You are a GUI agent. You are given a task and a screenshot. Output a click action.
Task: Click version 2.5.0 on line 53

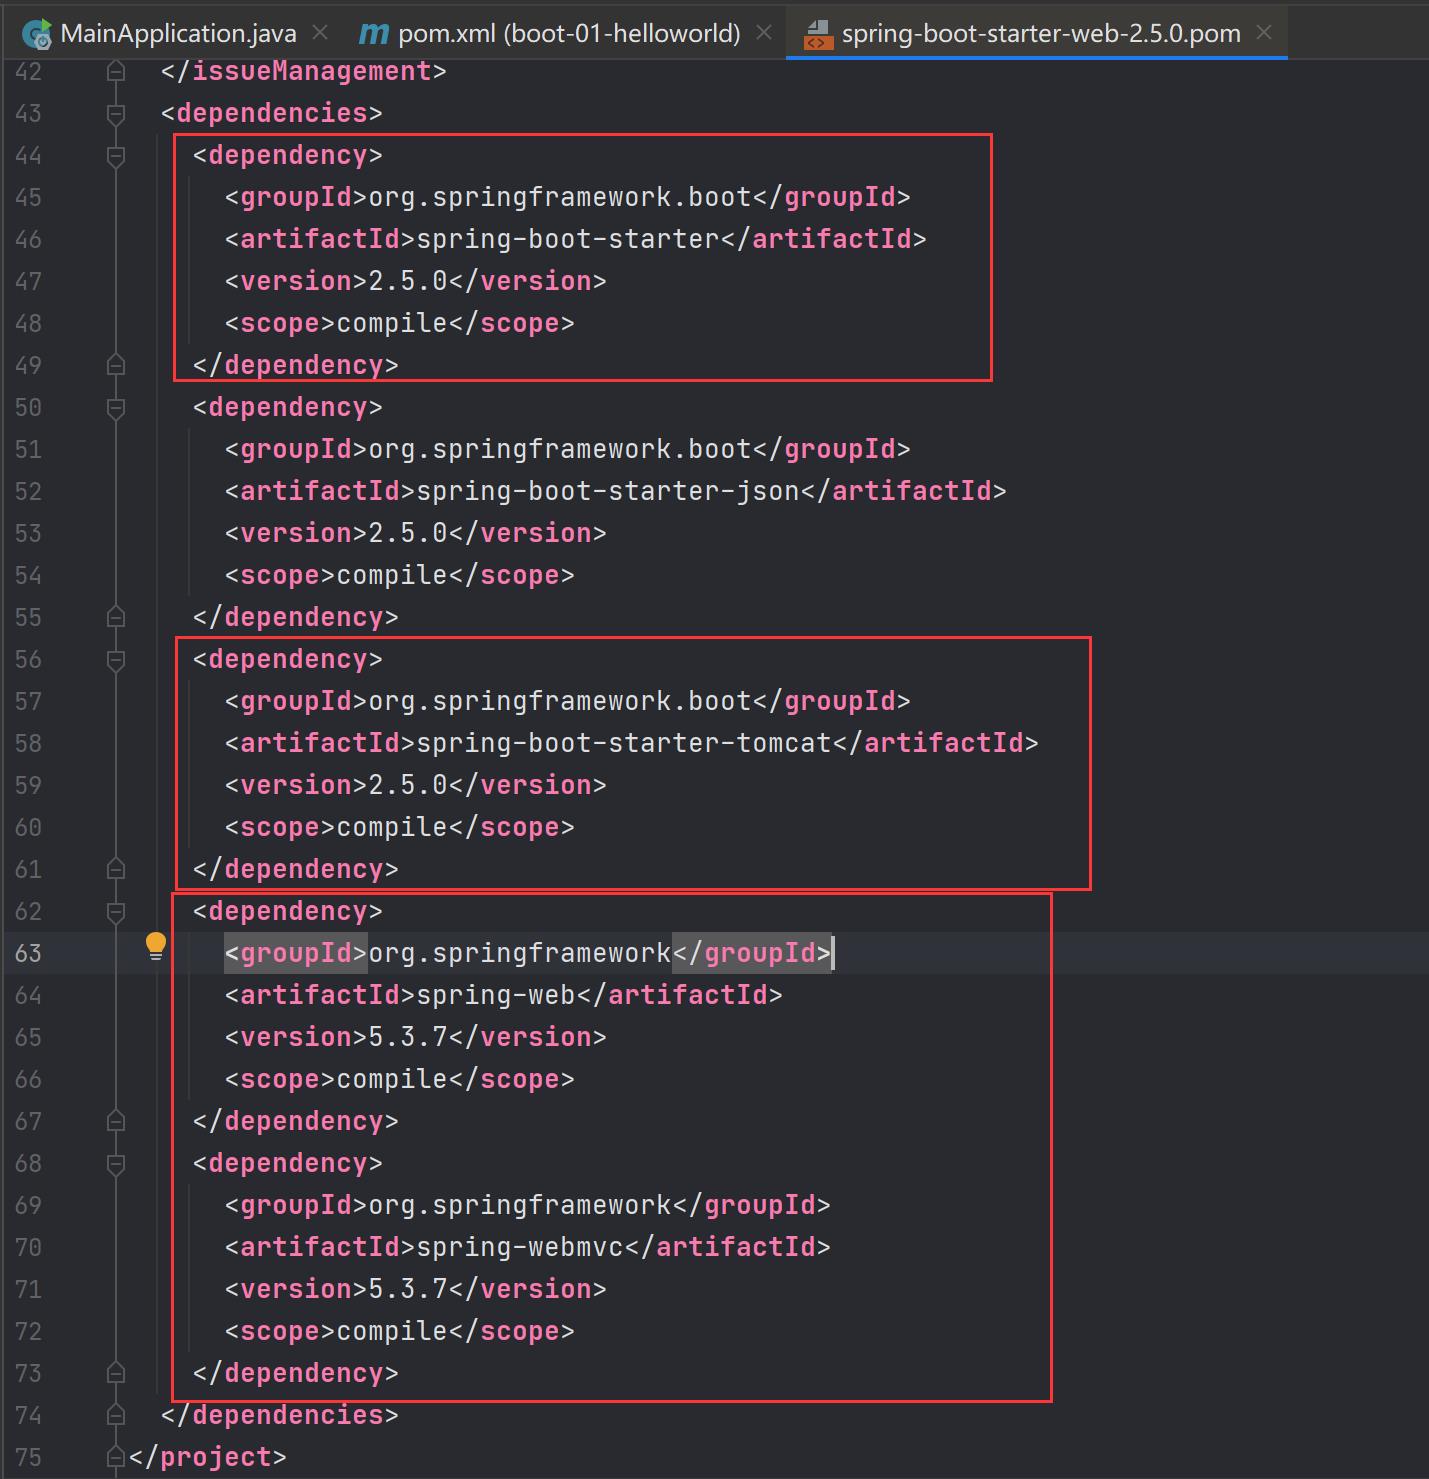pos(408,533)
